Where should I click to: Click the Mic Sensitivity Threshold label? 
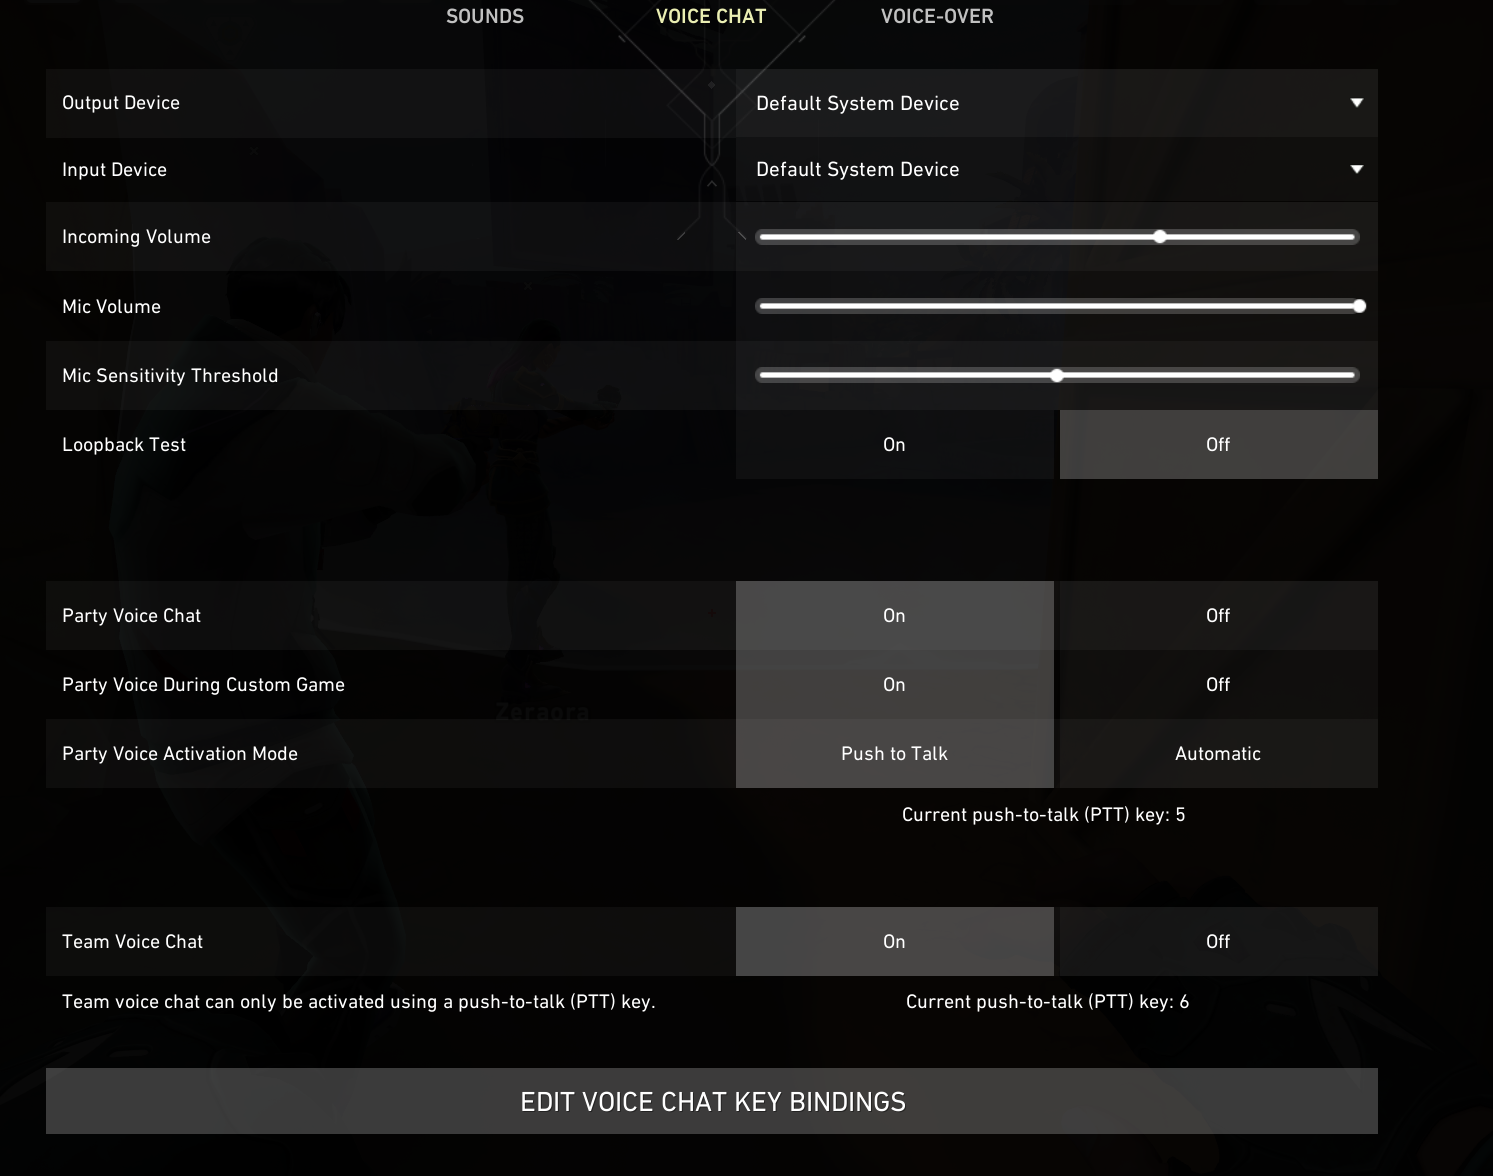click(x=170, y=376)
